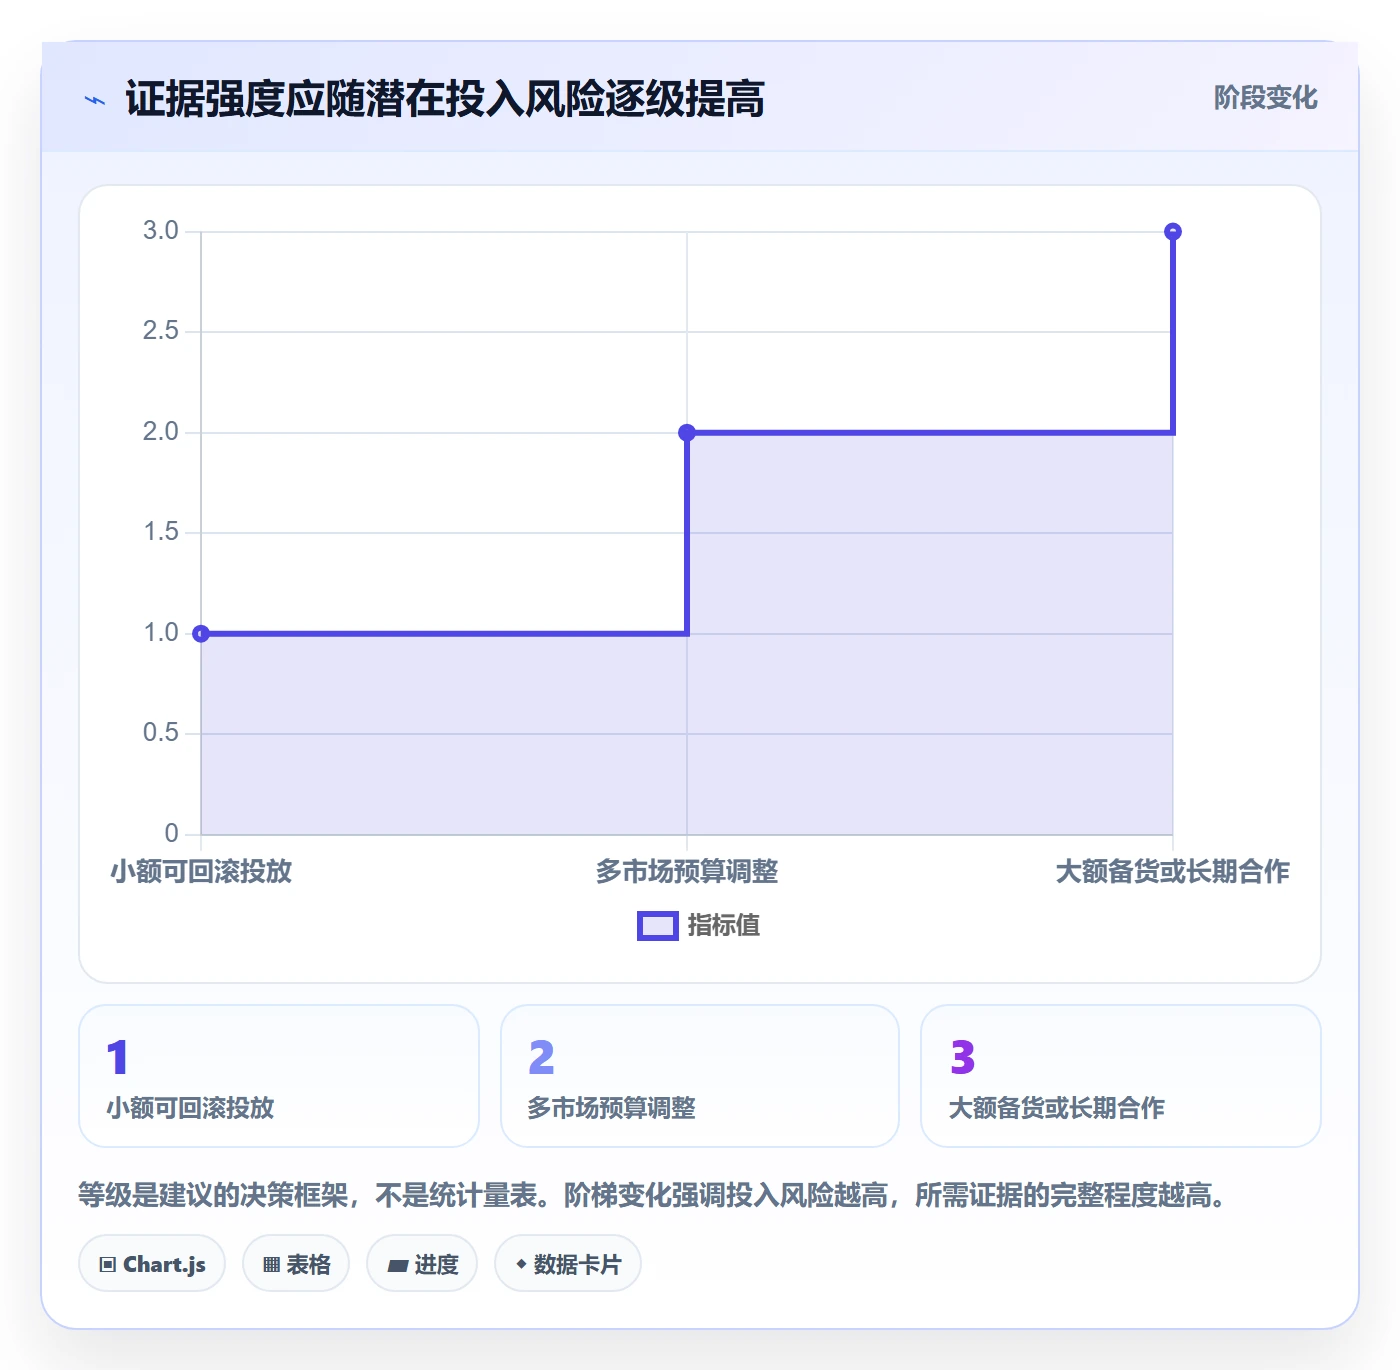Click the y-axis value 0.5
Image resolution: width=1400 pixels, height=1370 pixels.
tap(160, 733)
